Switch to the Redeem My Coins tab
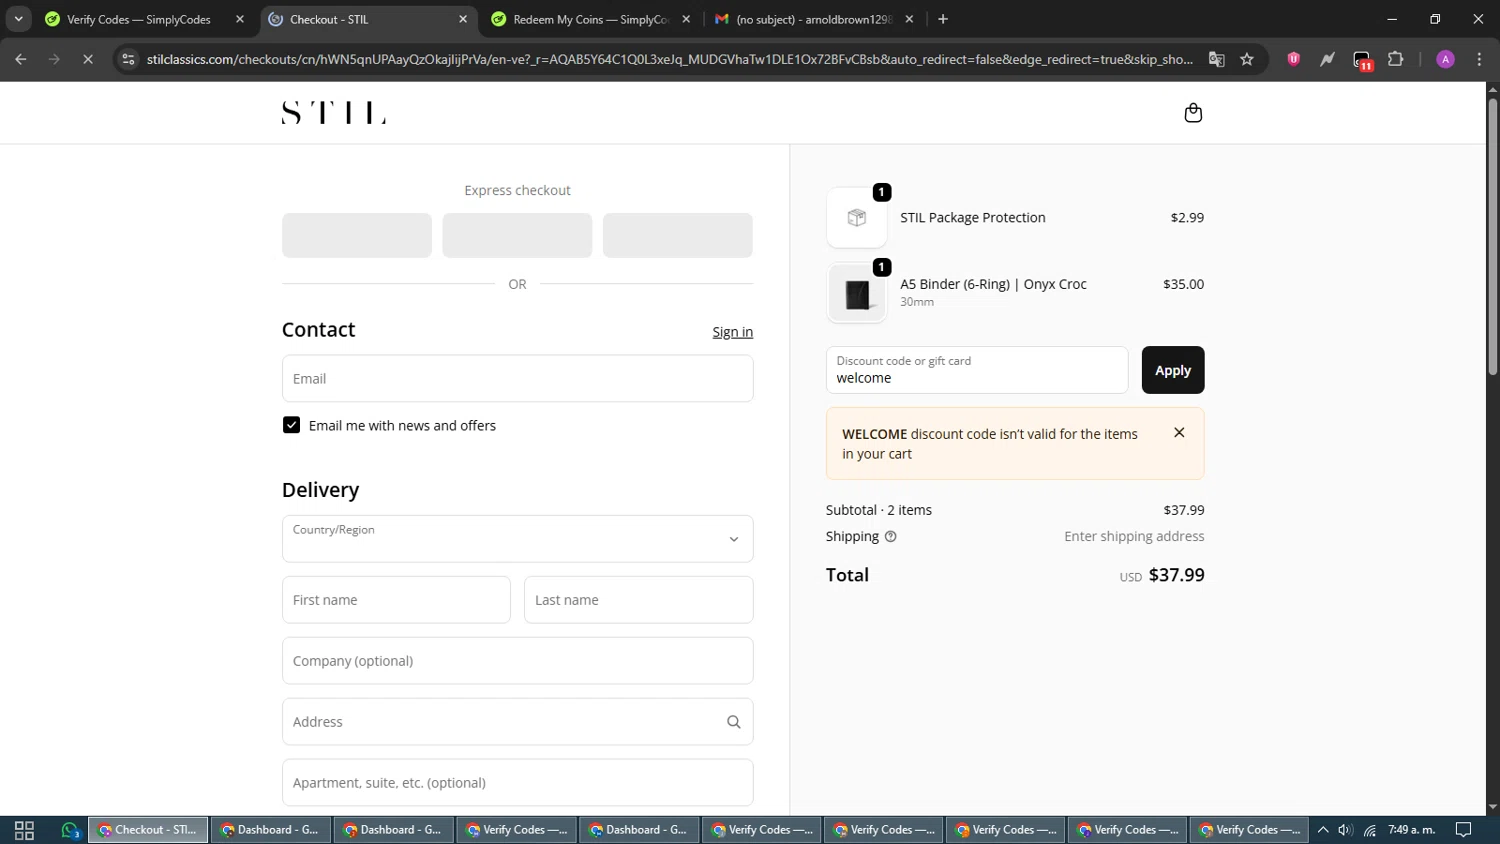 click(x=591, y=19)
